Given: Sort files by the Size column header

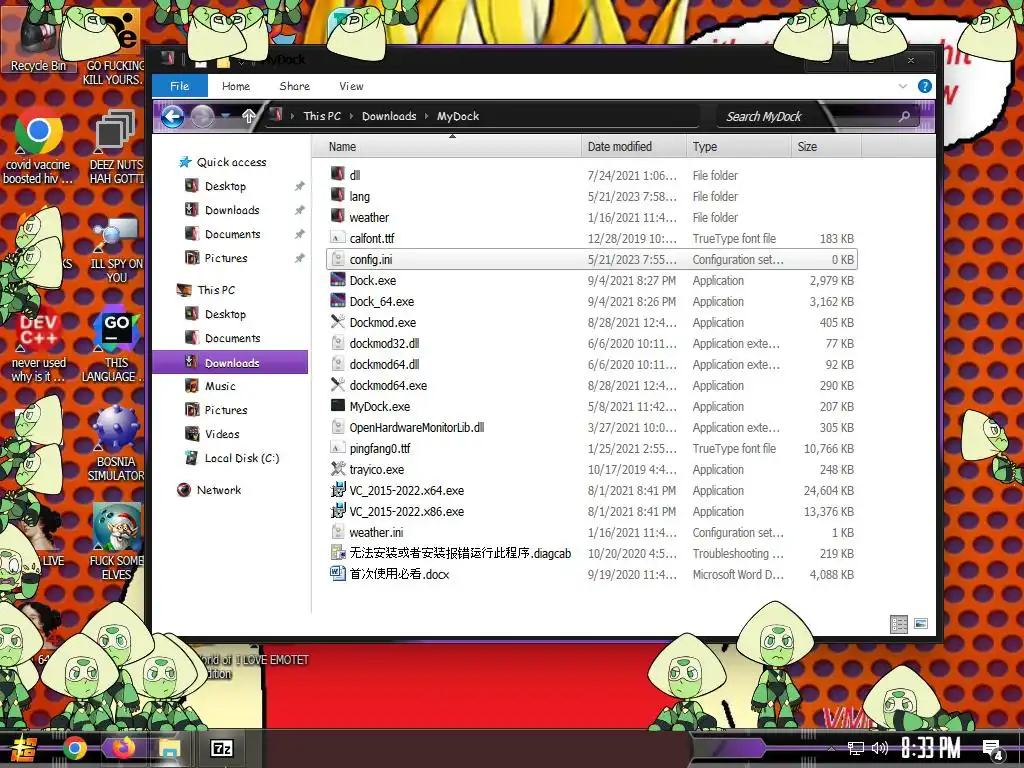Looking at the screenshot, I should (x=826, y=146).
